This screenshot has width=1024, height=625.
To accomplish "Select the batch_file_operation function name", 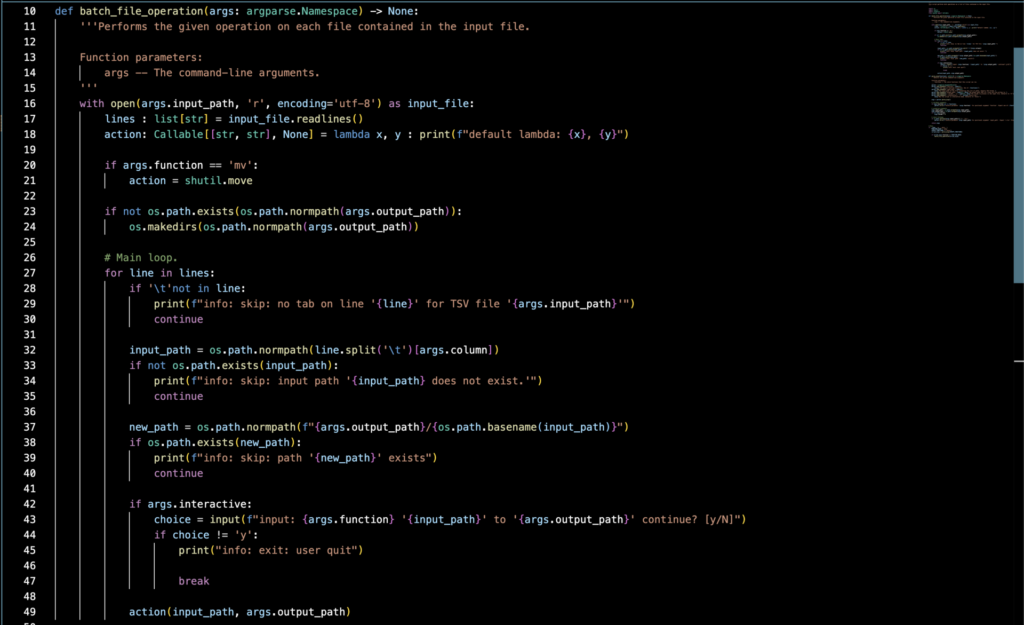I will [x=141, y=11].
